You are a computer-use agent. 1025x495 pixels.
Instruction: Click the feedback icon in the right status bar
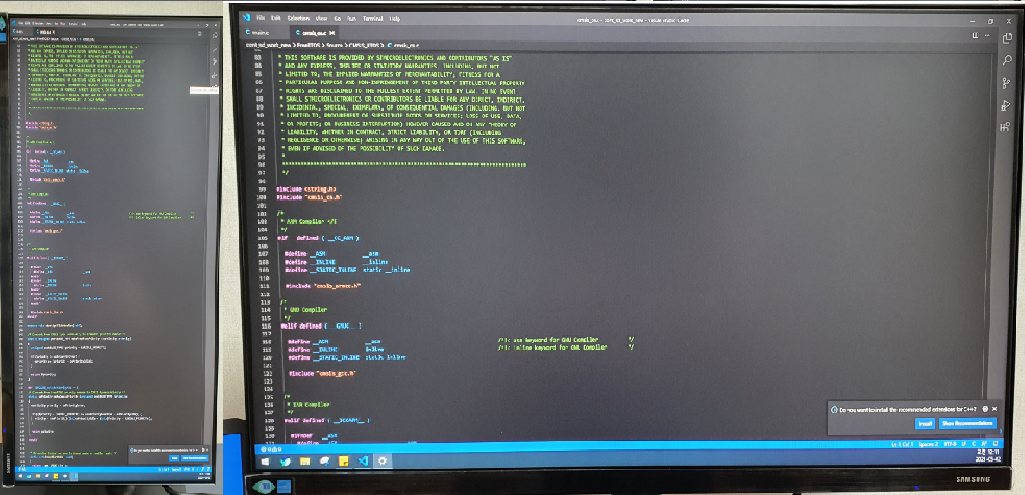coord(984,444)
